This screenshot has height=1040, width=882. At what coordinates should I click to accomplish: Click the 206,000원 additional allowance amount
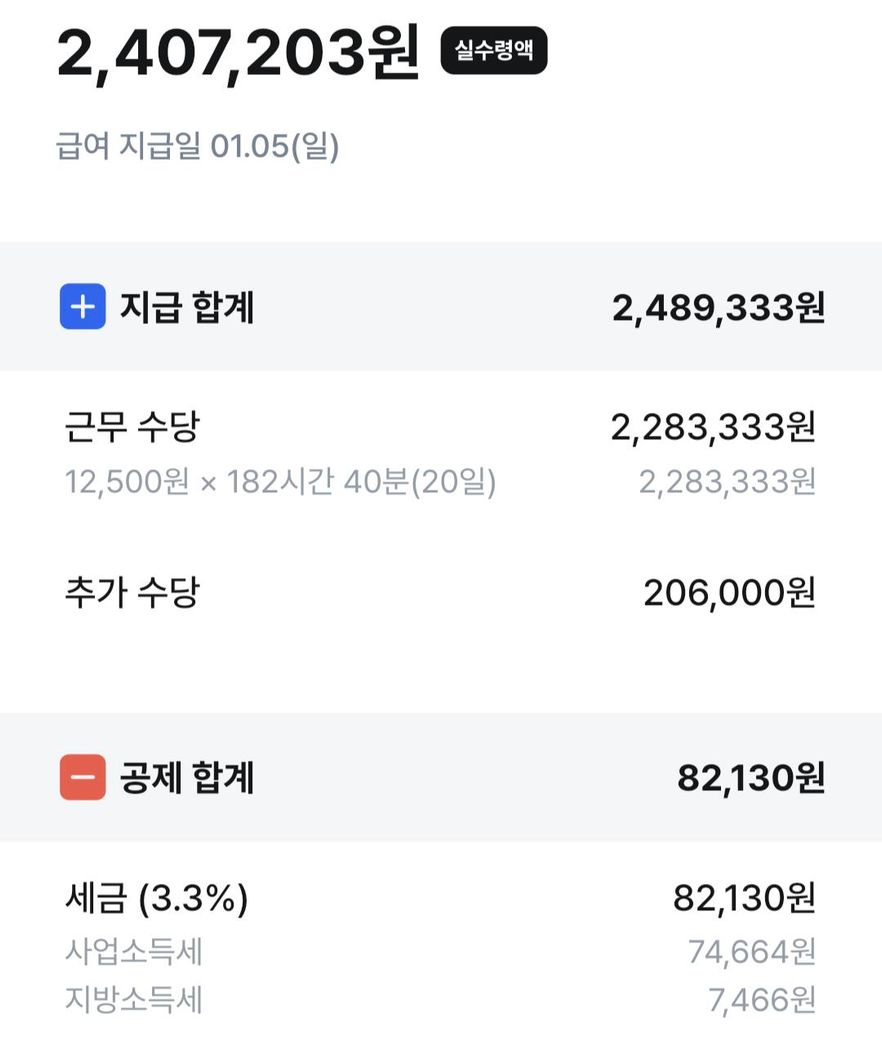pyautogui.click(x=729, y=593)
